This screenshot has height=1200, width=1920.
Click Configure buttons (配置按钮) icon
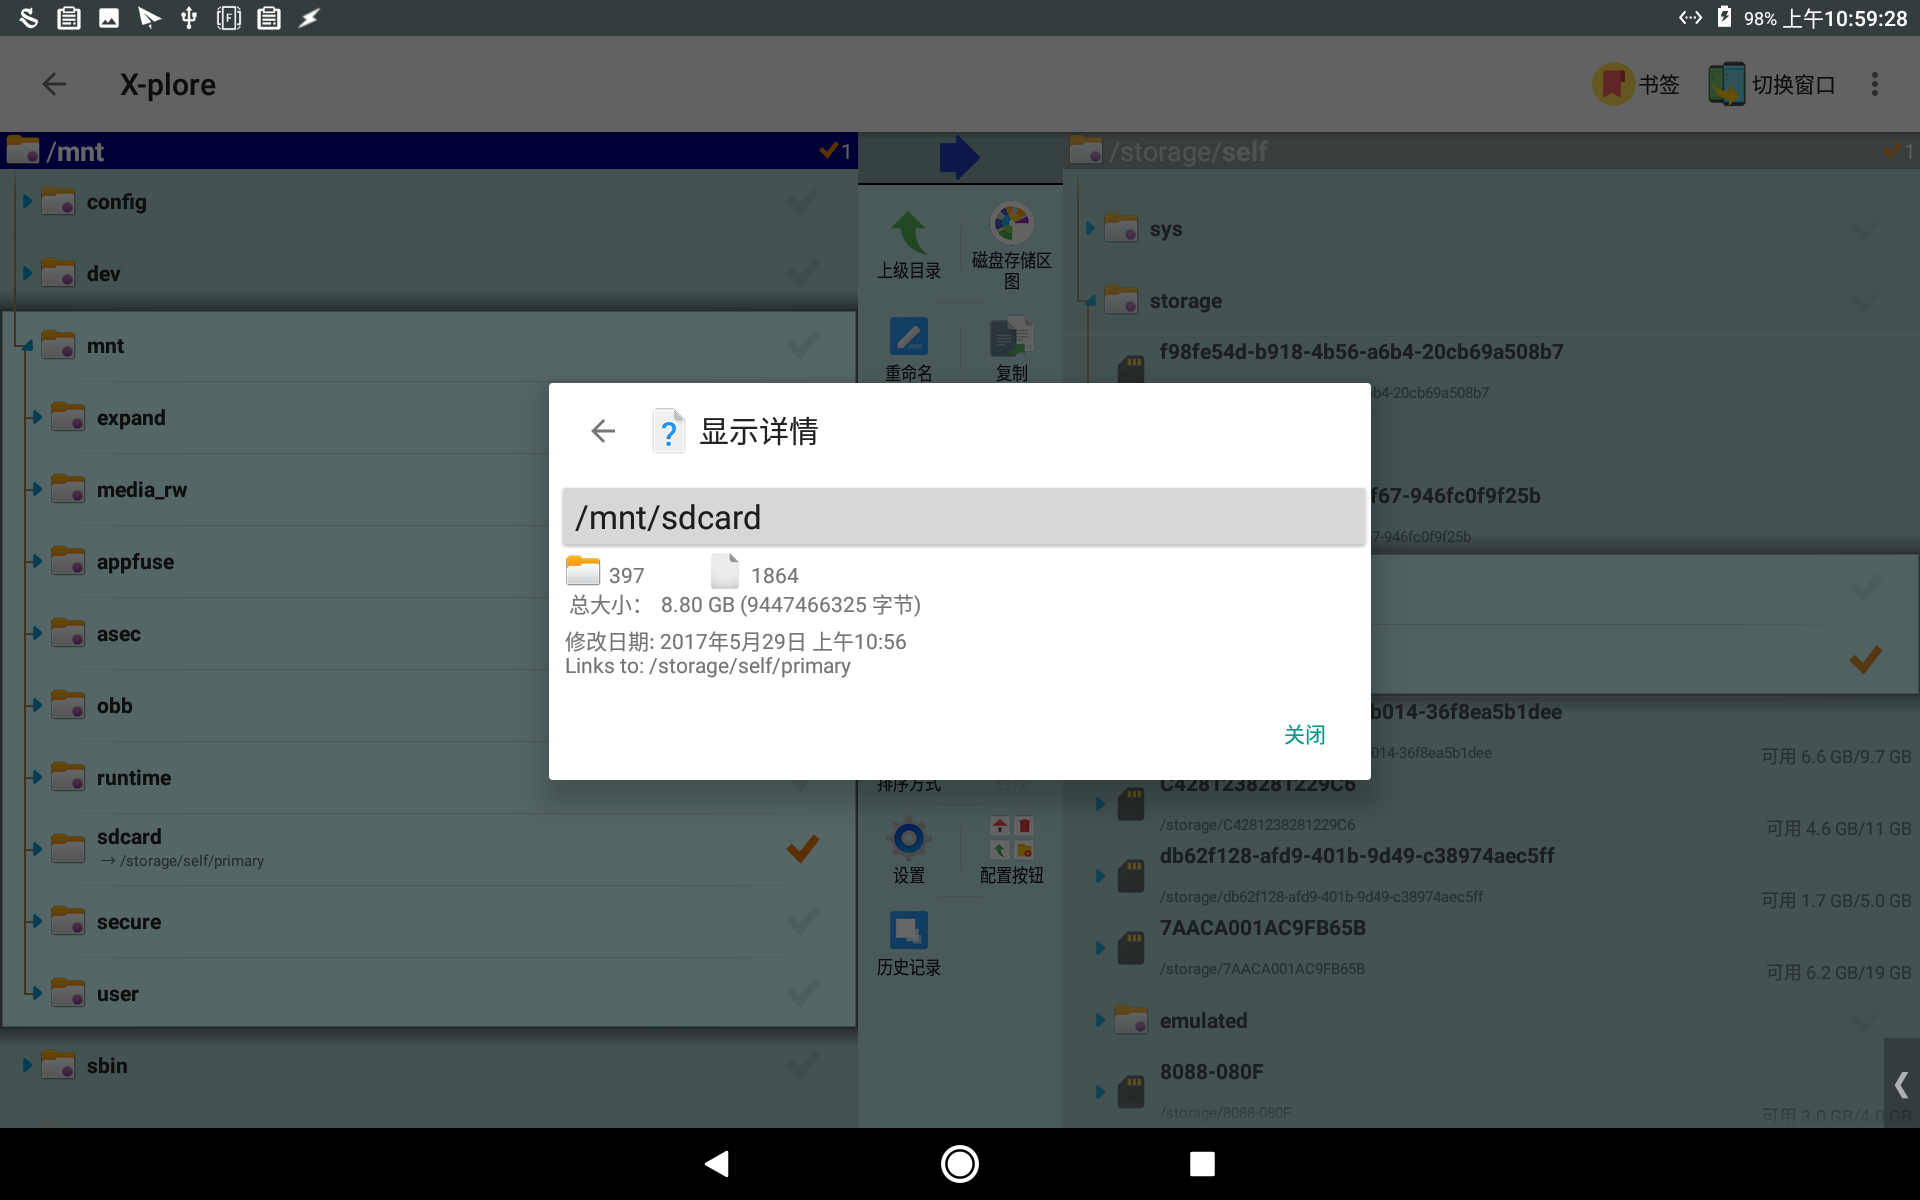coord(1011,838)
